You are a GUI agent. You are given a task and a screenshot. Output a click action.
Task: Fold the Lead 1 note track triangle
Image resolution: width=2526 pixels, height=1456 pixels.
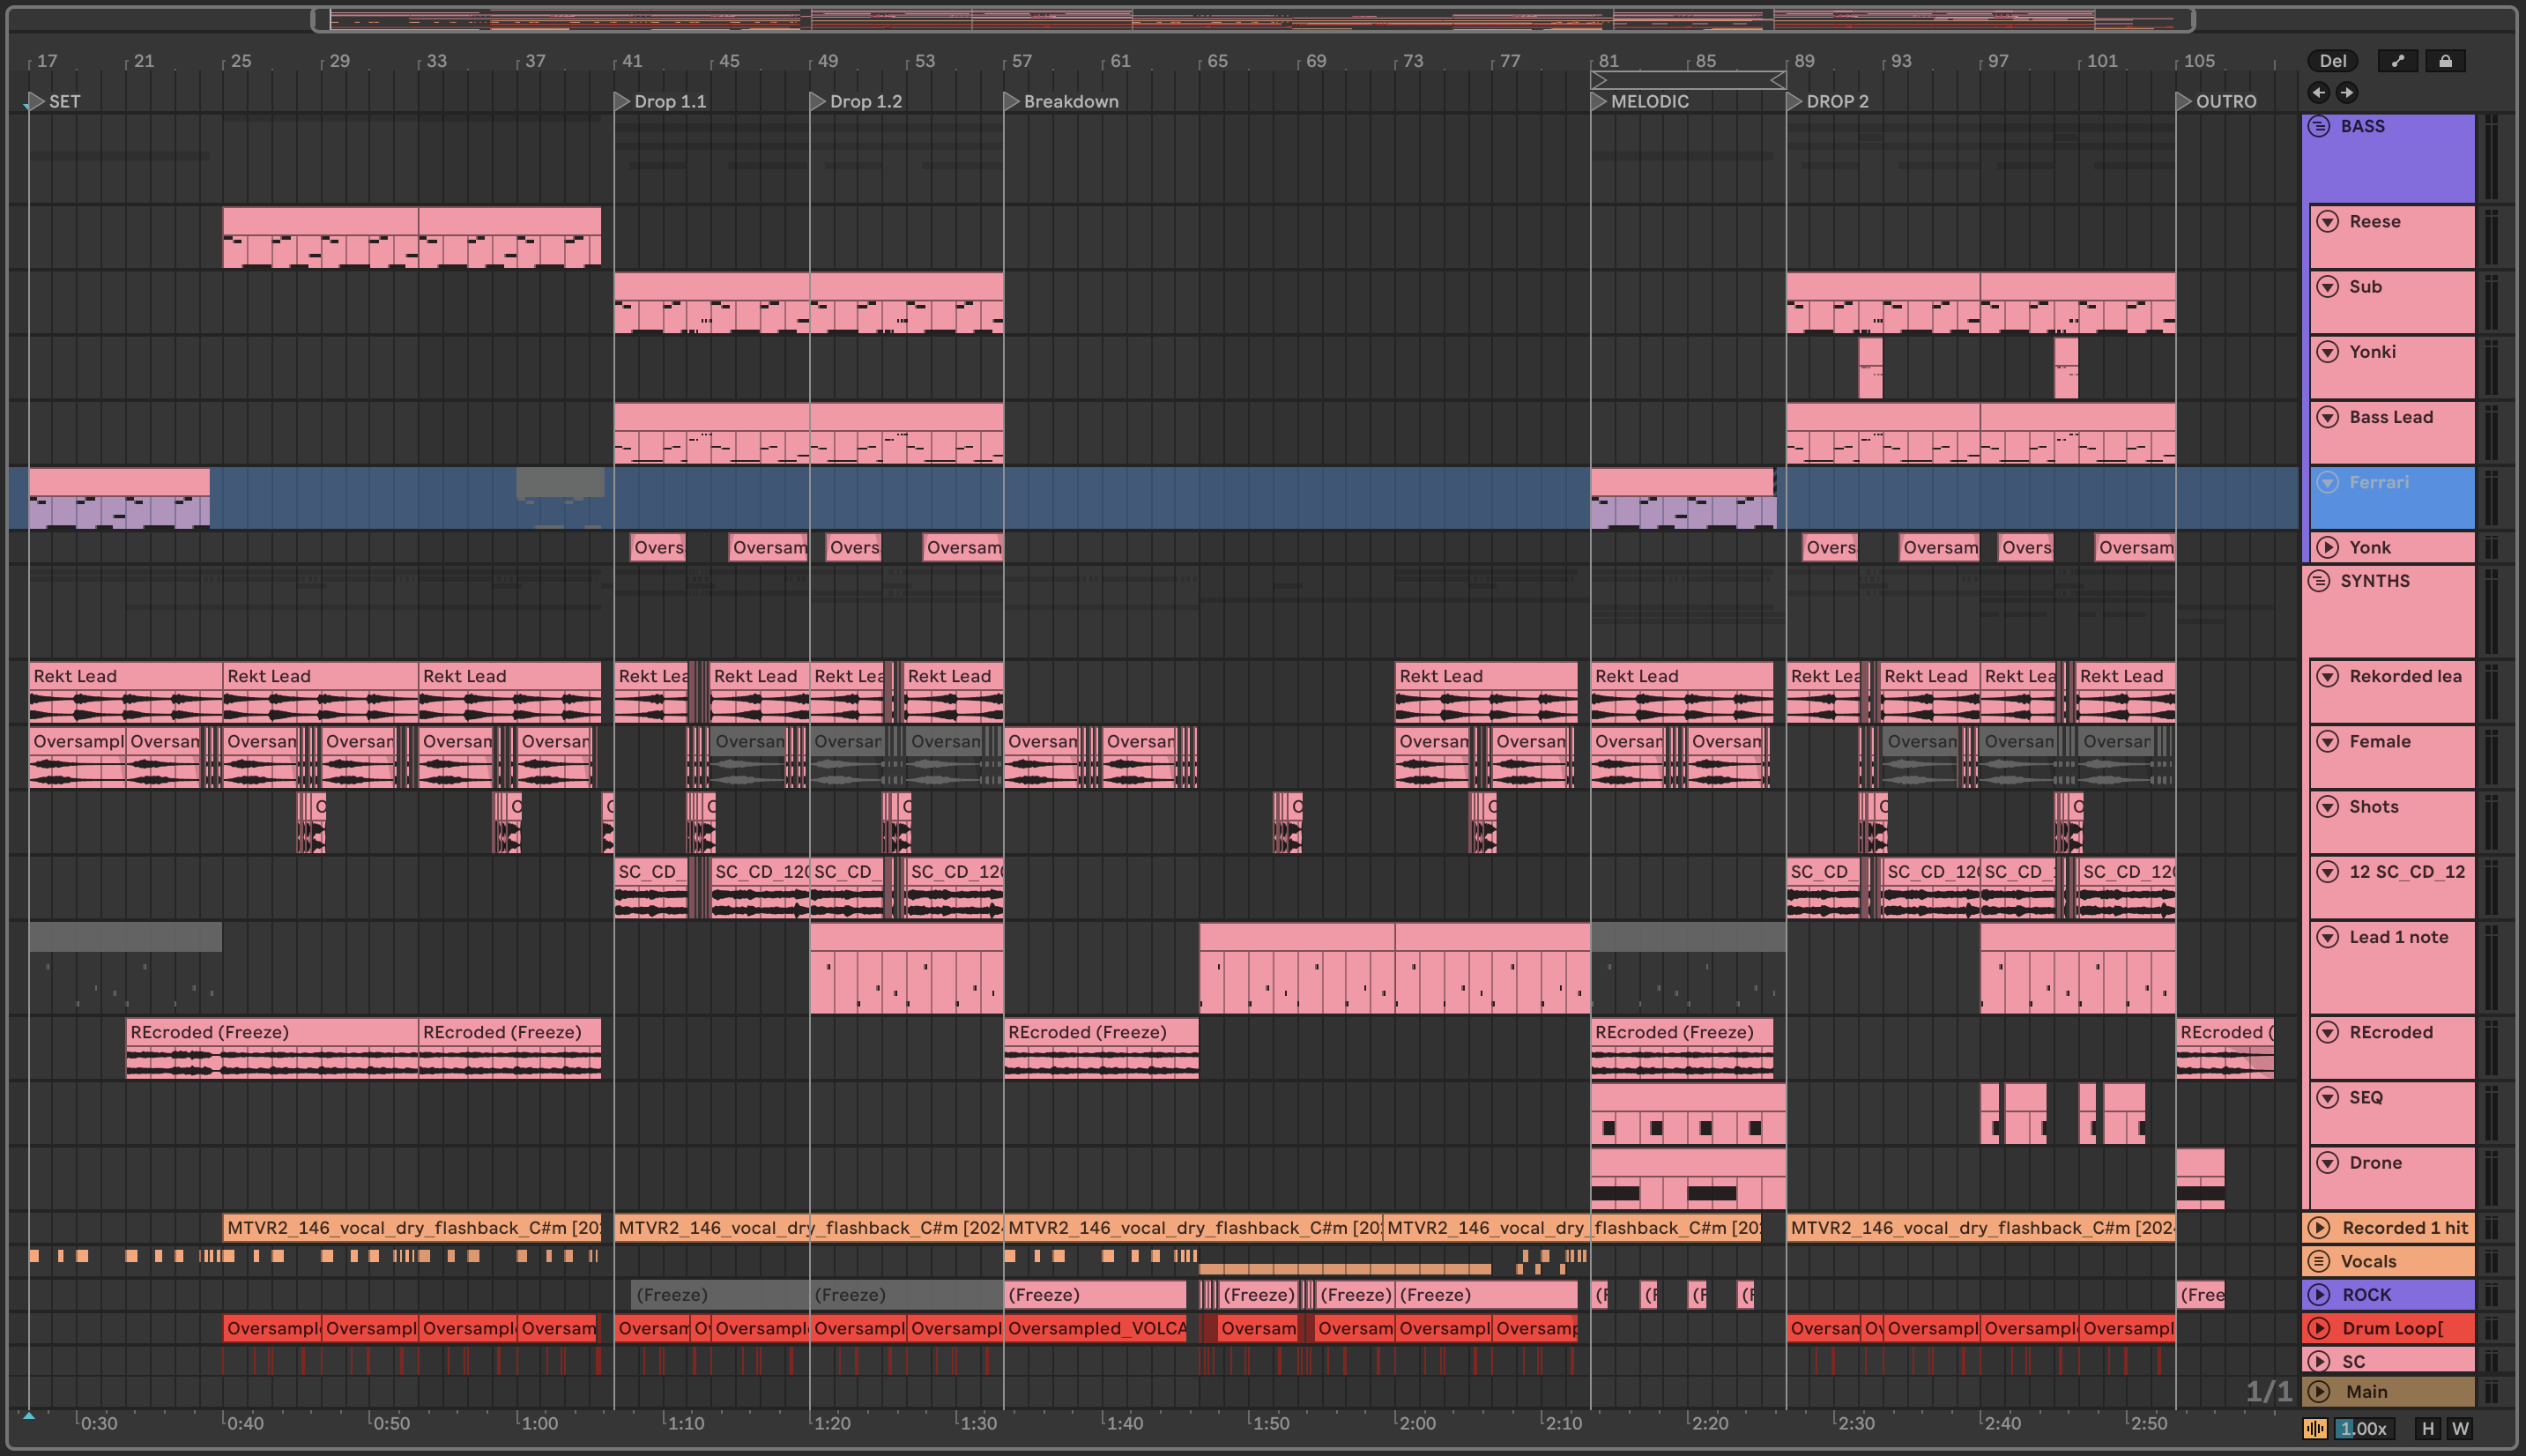click(x=2328, y=937)
